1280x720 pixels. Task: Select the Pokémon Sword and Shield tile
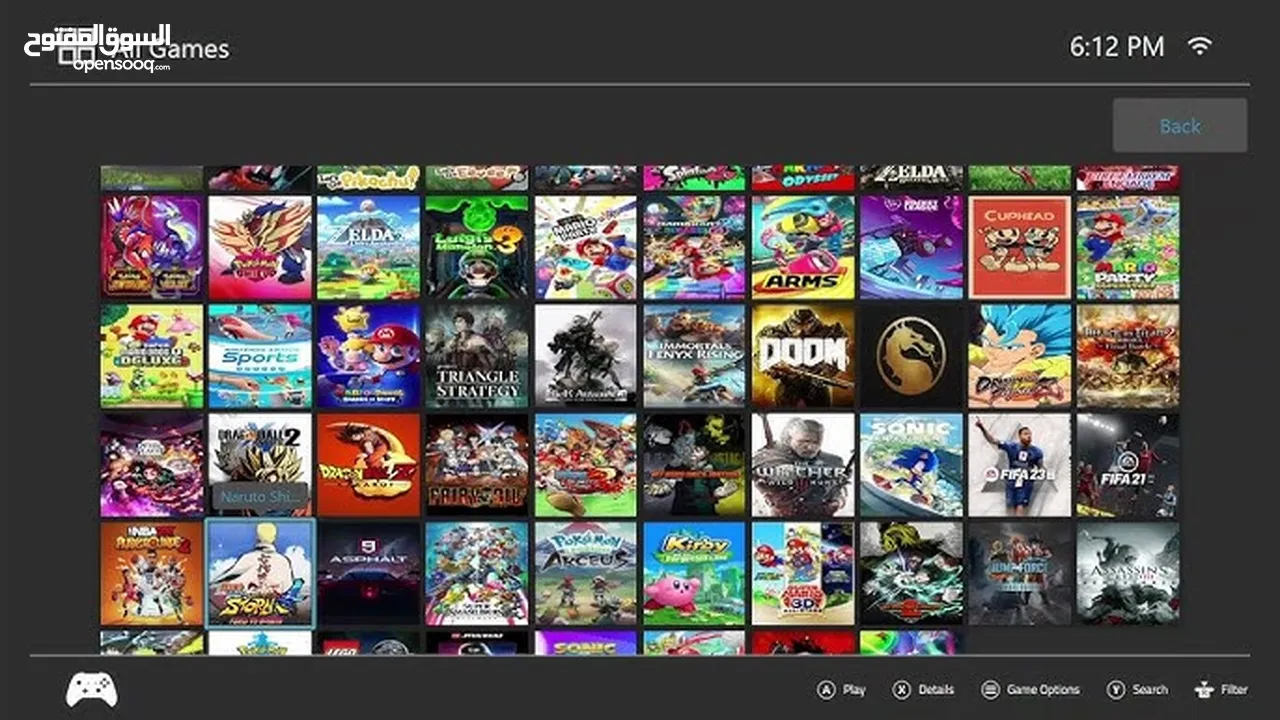coord(260,247)
